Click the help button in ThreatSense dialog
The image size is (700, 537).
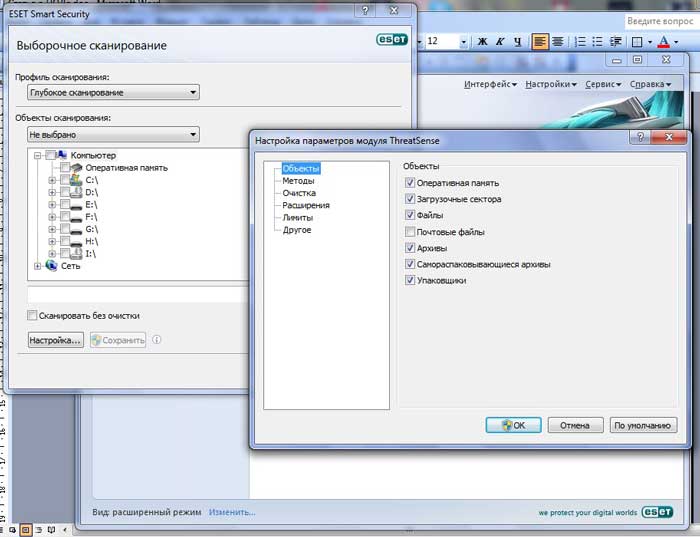tap(640, 137)
